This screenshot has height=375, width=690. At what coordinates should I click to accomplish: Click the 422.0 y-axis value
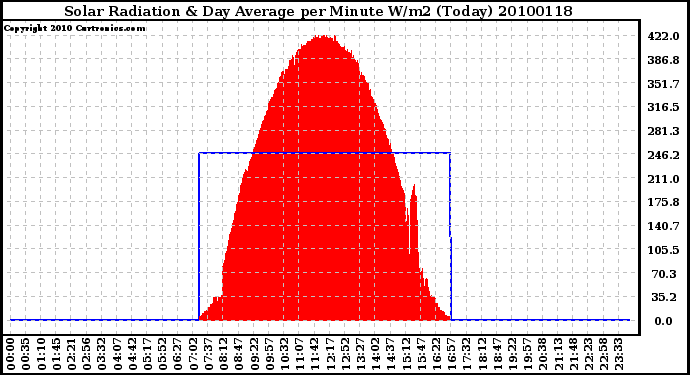tap(663, 36)
